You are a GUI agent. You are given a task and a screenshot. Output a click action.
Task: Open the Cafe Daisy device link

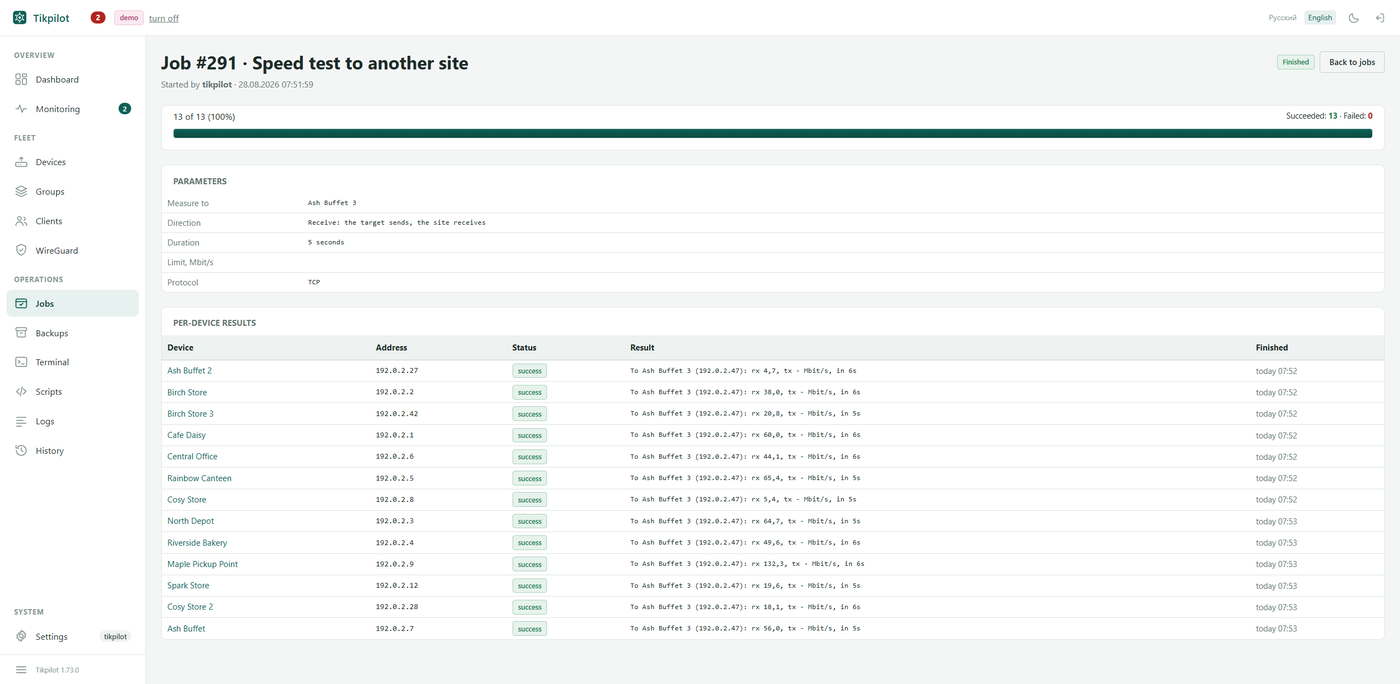click(186, 435)
